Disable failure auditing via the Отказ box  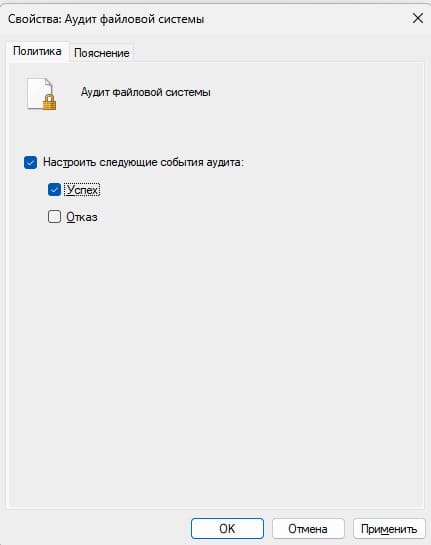coord(54,217)
